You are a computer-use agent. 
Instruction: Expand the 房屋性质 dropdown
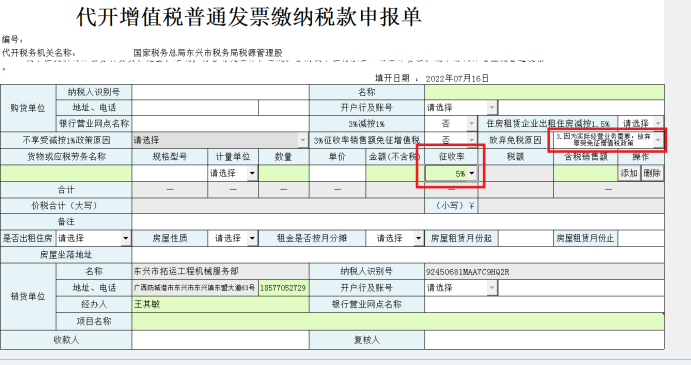point(233,238)
